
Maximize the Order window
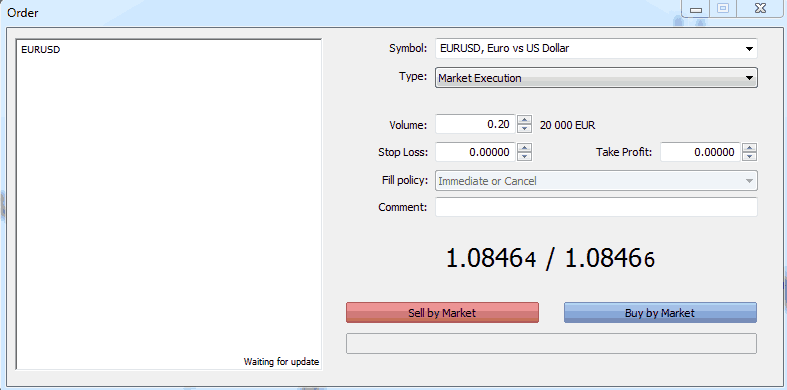[x=723, y=9]
